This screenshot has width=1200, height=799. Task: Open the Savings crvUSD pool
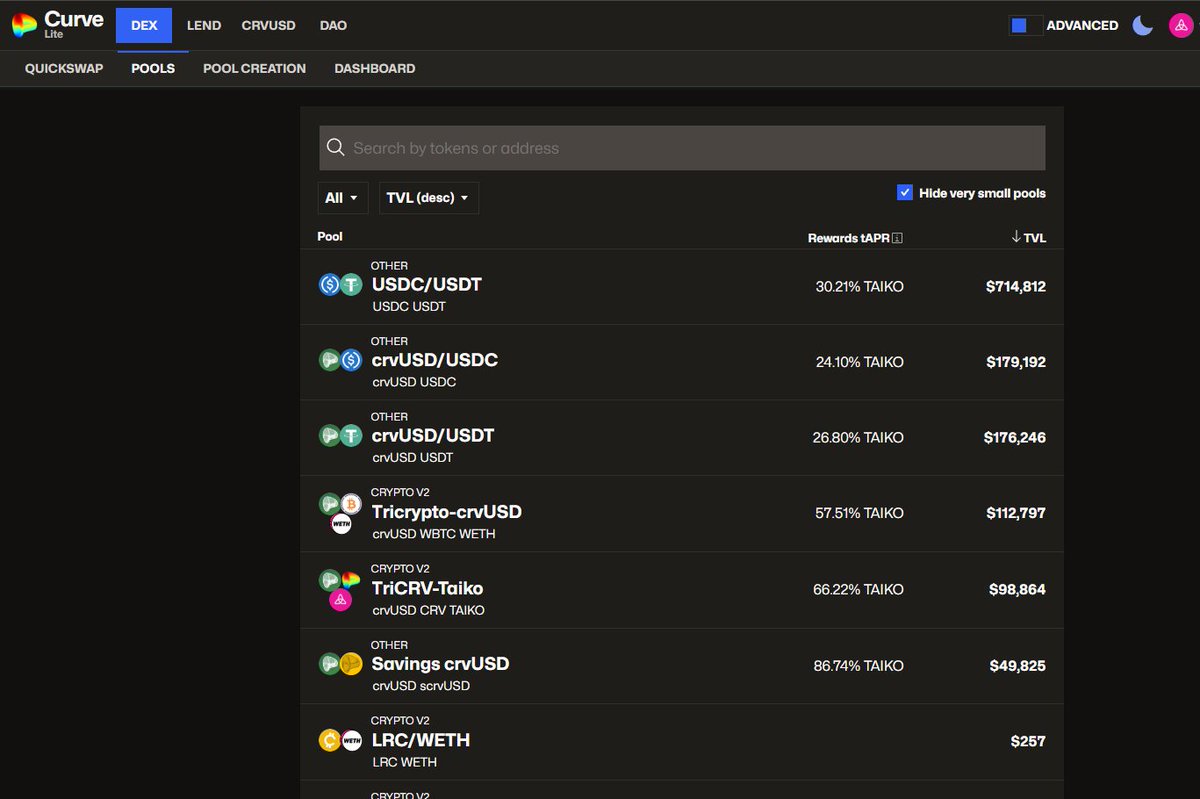[682, 666]
